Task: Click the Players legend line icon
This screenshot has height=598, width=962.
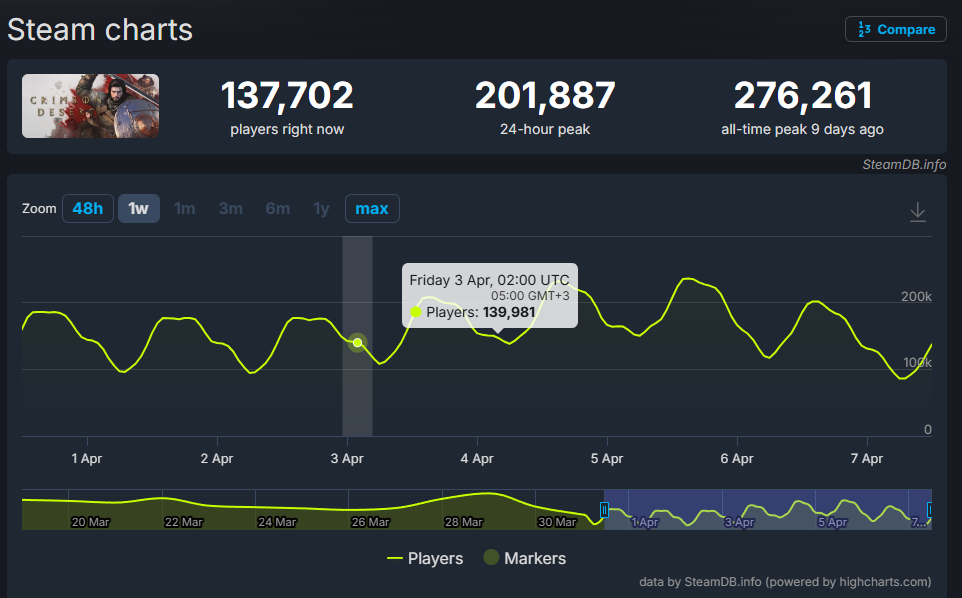Action: coord(395,558)
